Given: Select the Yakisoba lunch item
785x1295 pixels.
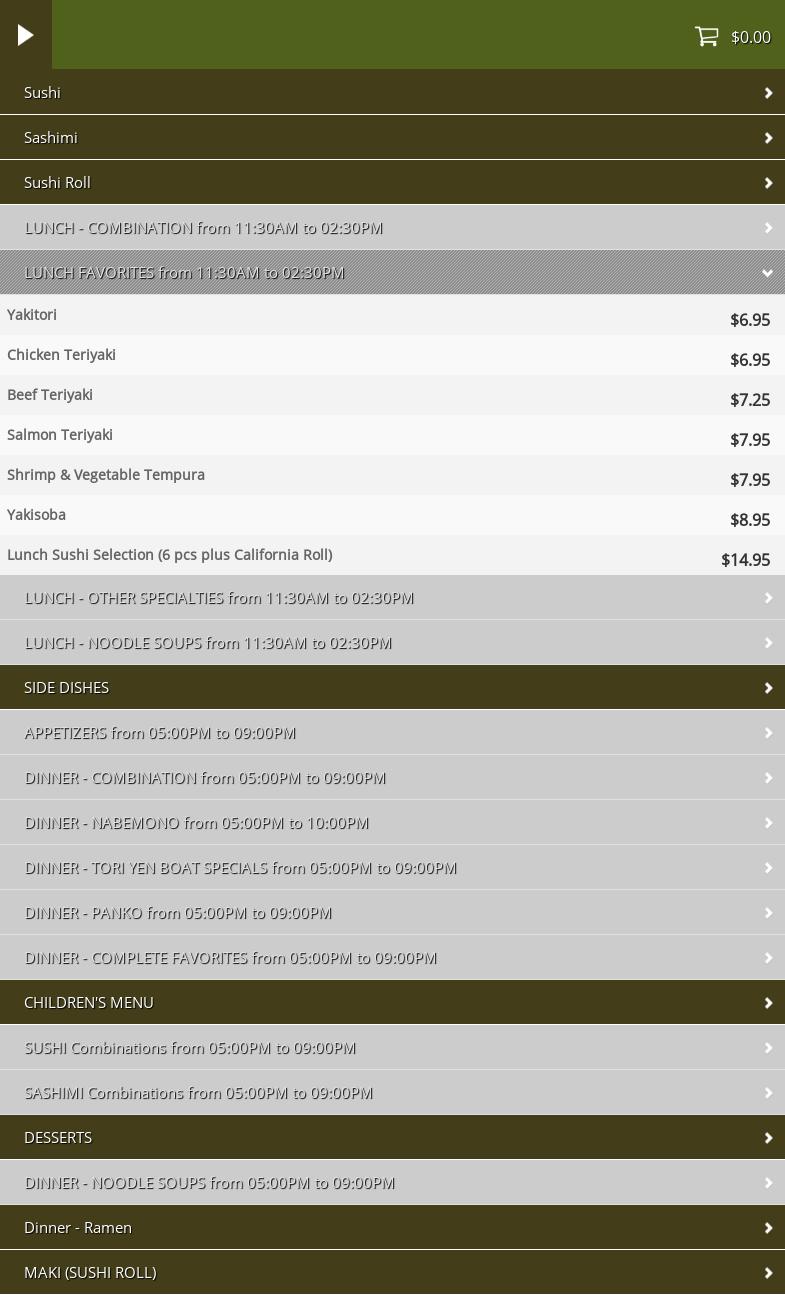Looking at the screenshot, I should (37, 515).
